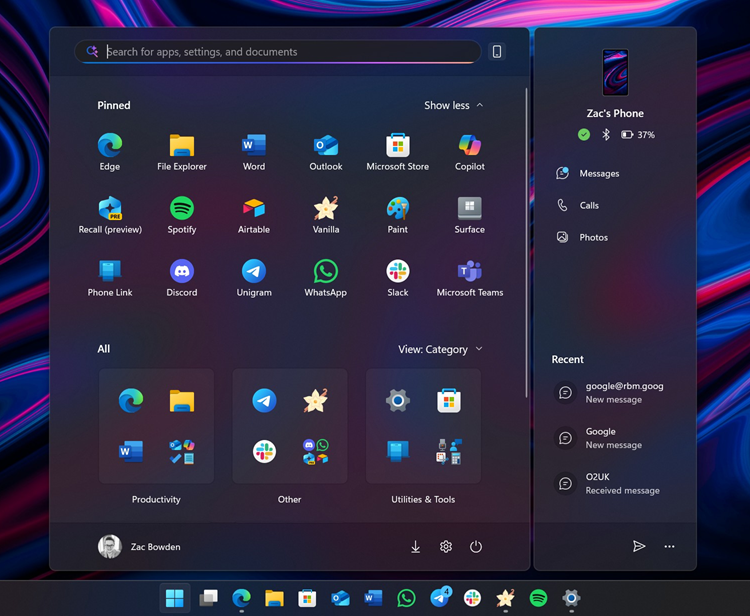Open Zac Bowden user account menu
The height and width of the screenshot is (616, 750).
tap(139, 546)
